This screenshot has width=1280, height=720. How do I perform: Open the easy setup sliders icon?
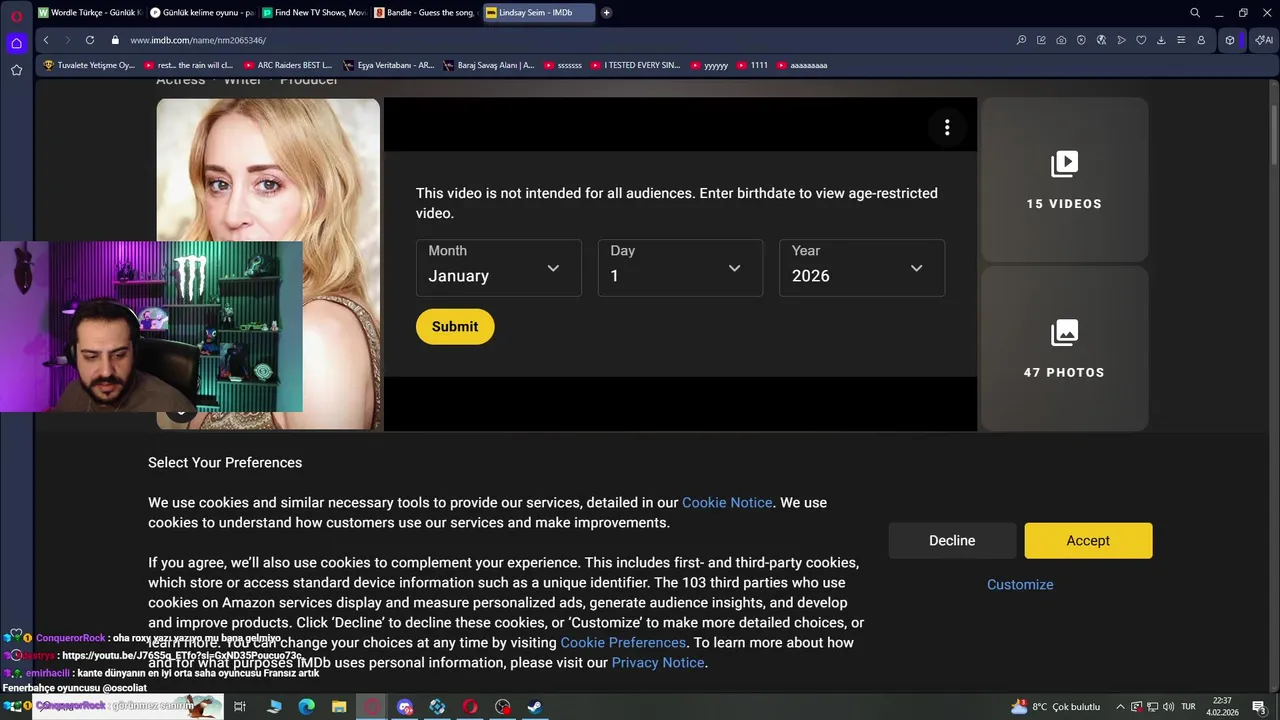[1181, 40]
